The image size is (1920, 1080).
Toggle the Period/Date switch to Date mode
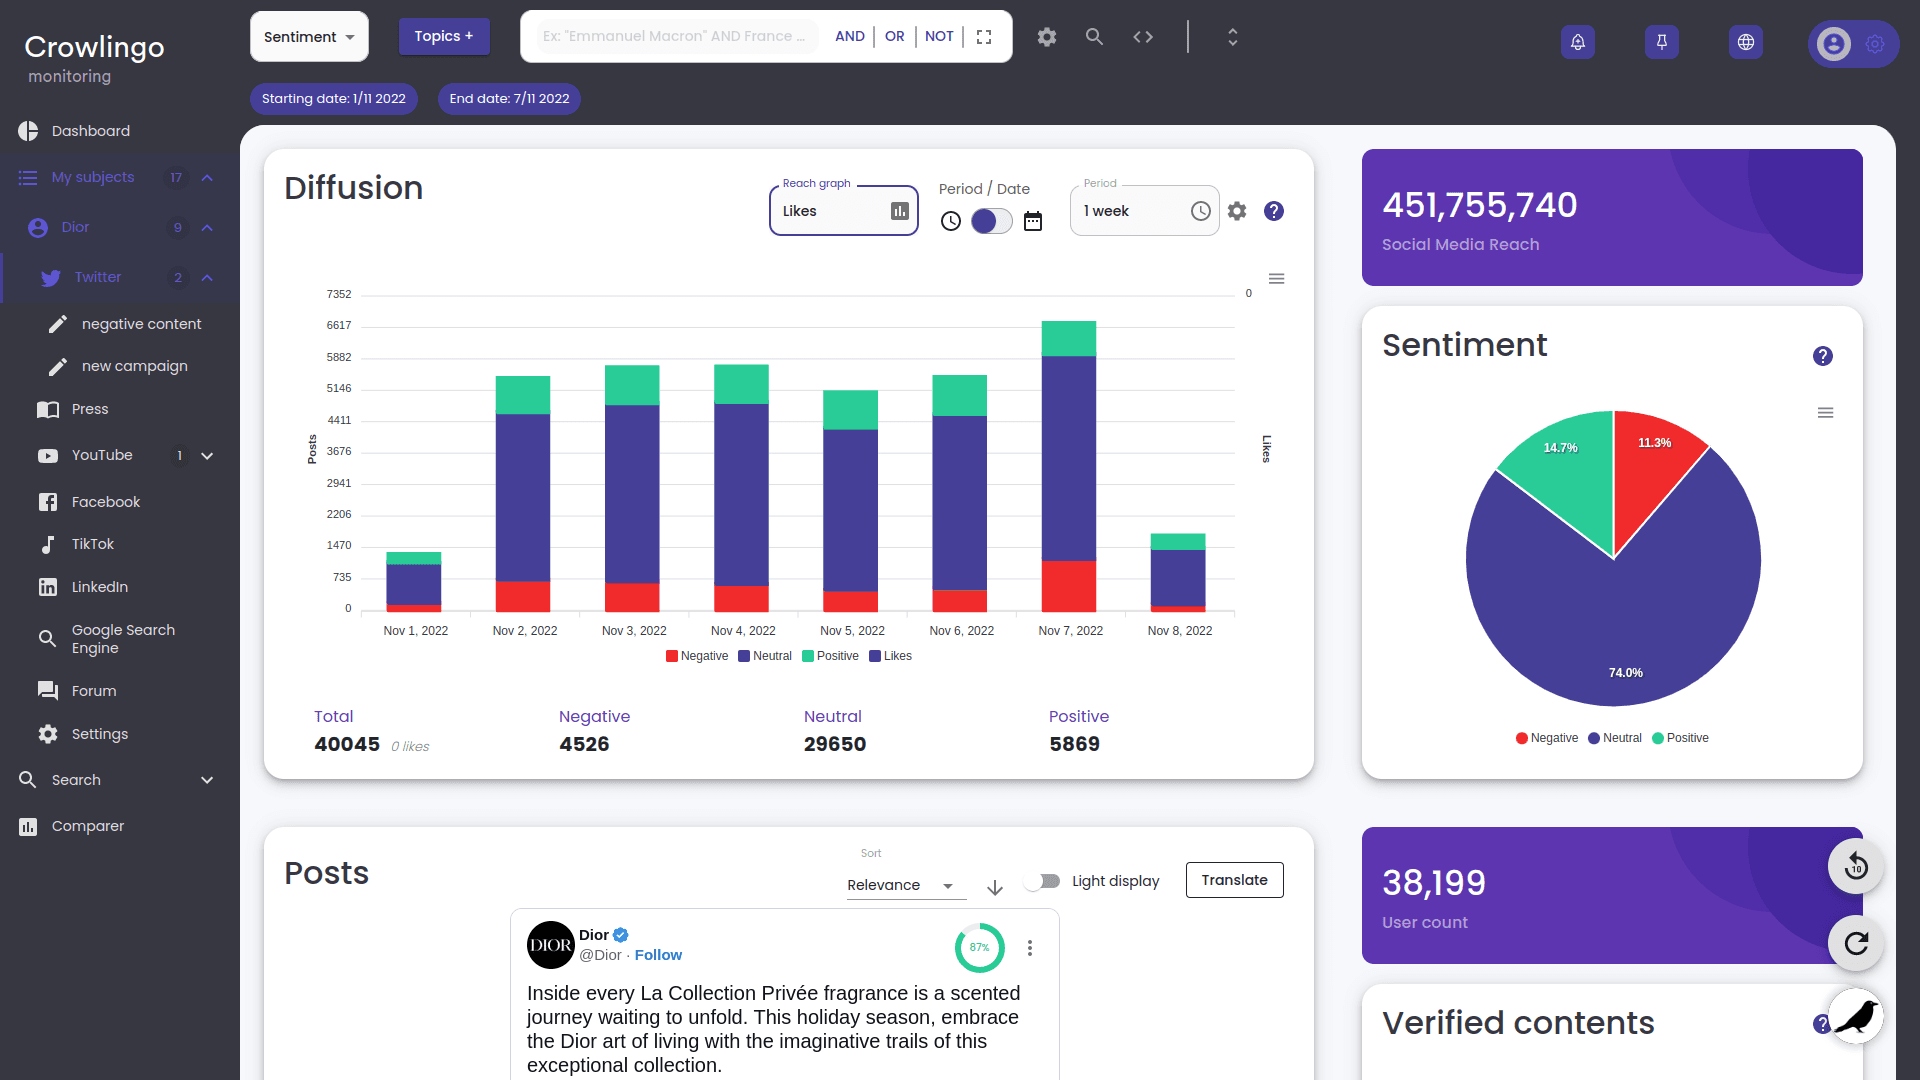pyautogui.click(x=990, y=220)
